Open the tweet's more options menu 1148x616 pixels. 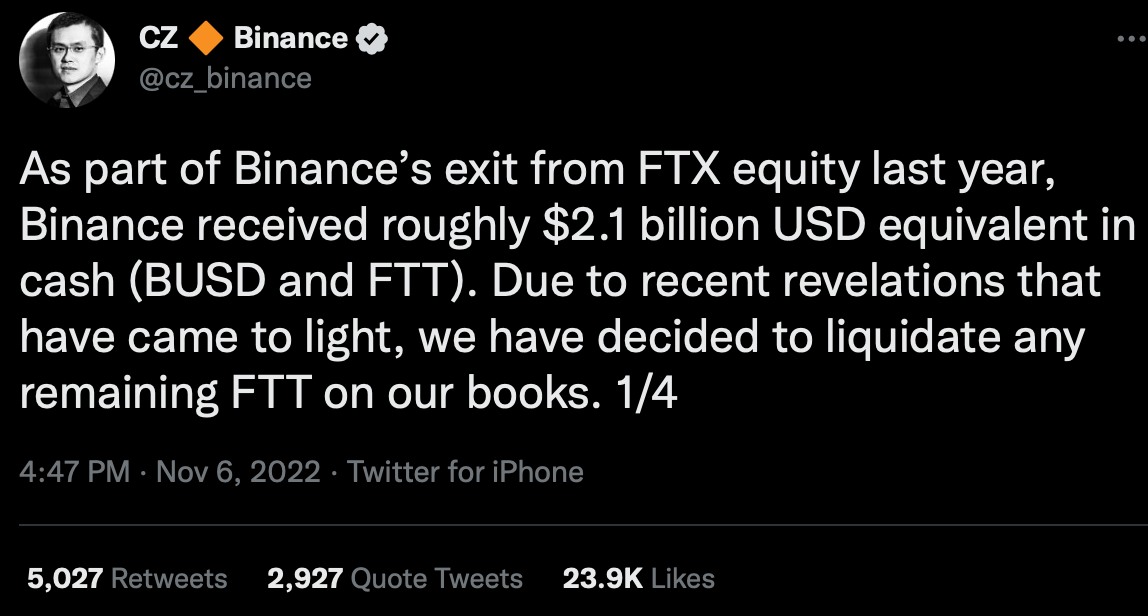pos(1133,36)
